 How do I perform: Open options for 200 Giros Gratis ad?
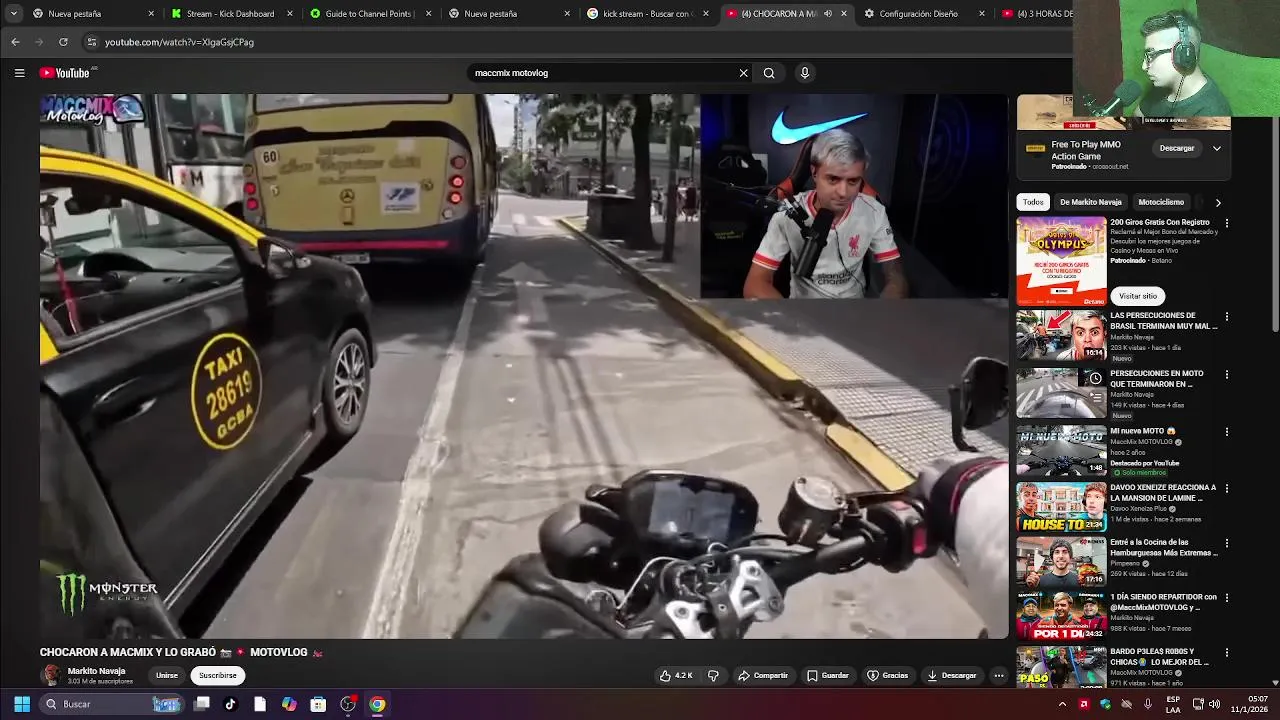click(1227, 223)
